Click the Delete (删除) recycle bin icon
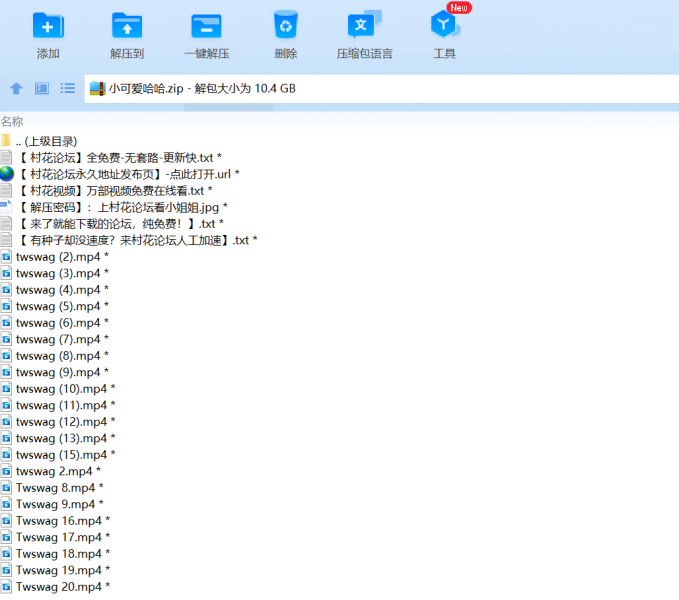This screenshot has width=679, height=600. pyautogui.click(x=286, y=26)
